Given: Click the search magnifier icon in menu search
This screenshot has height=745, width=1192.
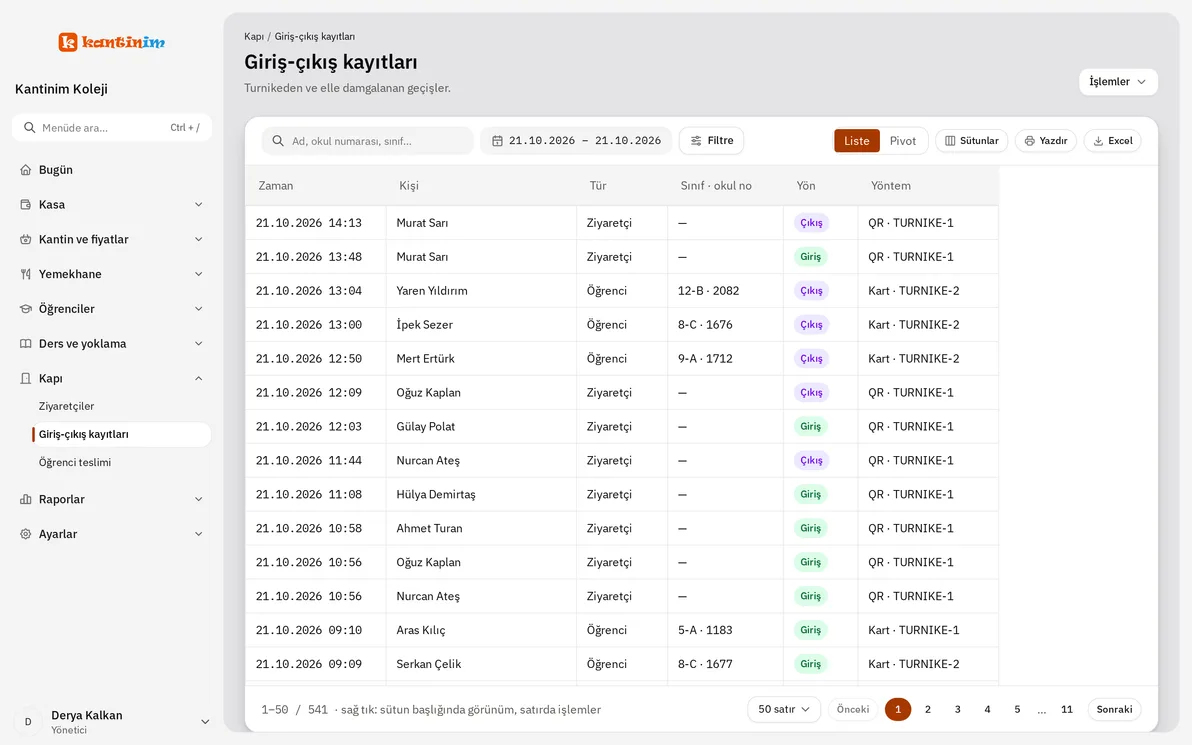Looking at the screenshot, I should (30, 128).
